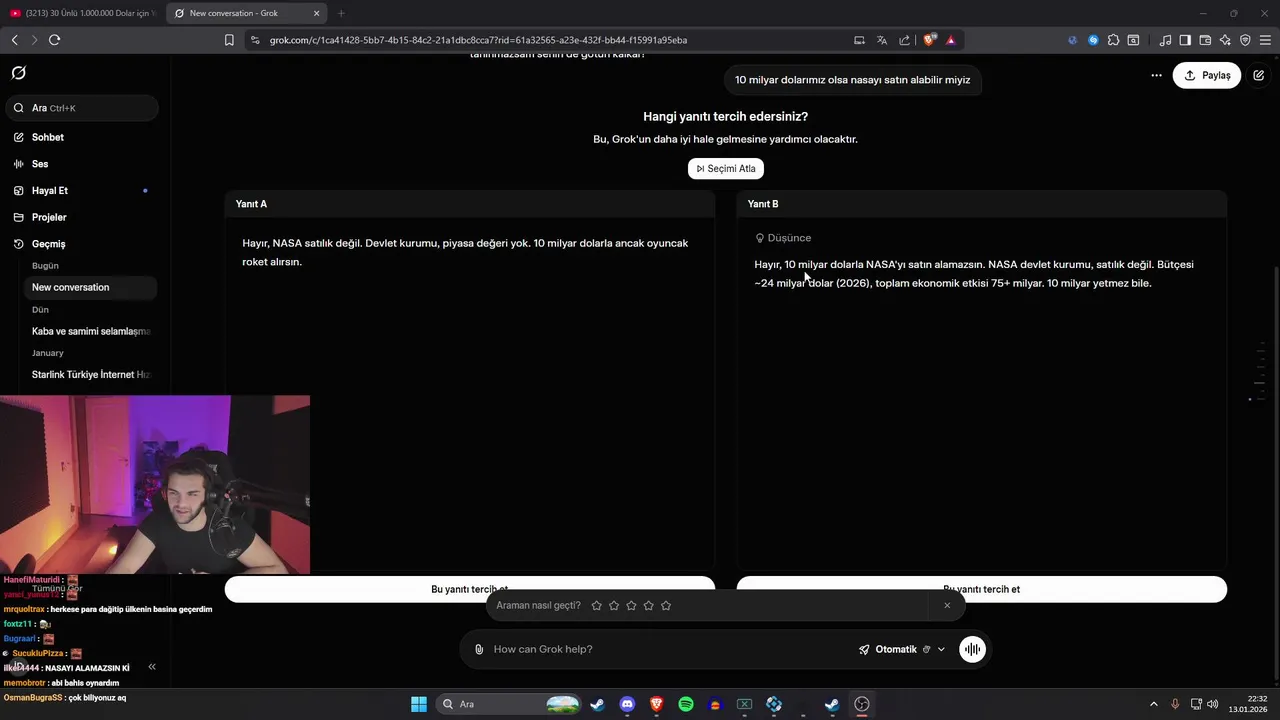Choose 'Bu yanıtı tercih et' for Yanıt A
The width and height of the screenshot is (1280, 720).
point(470,589)
